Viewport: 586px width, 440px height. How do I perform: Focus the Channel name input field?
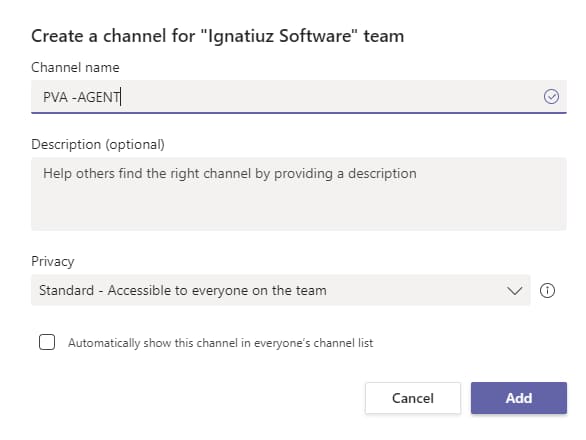tap(299, 97)
